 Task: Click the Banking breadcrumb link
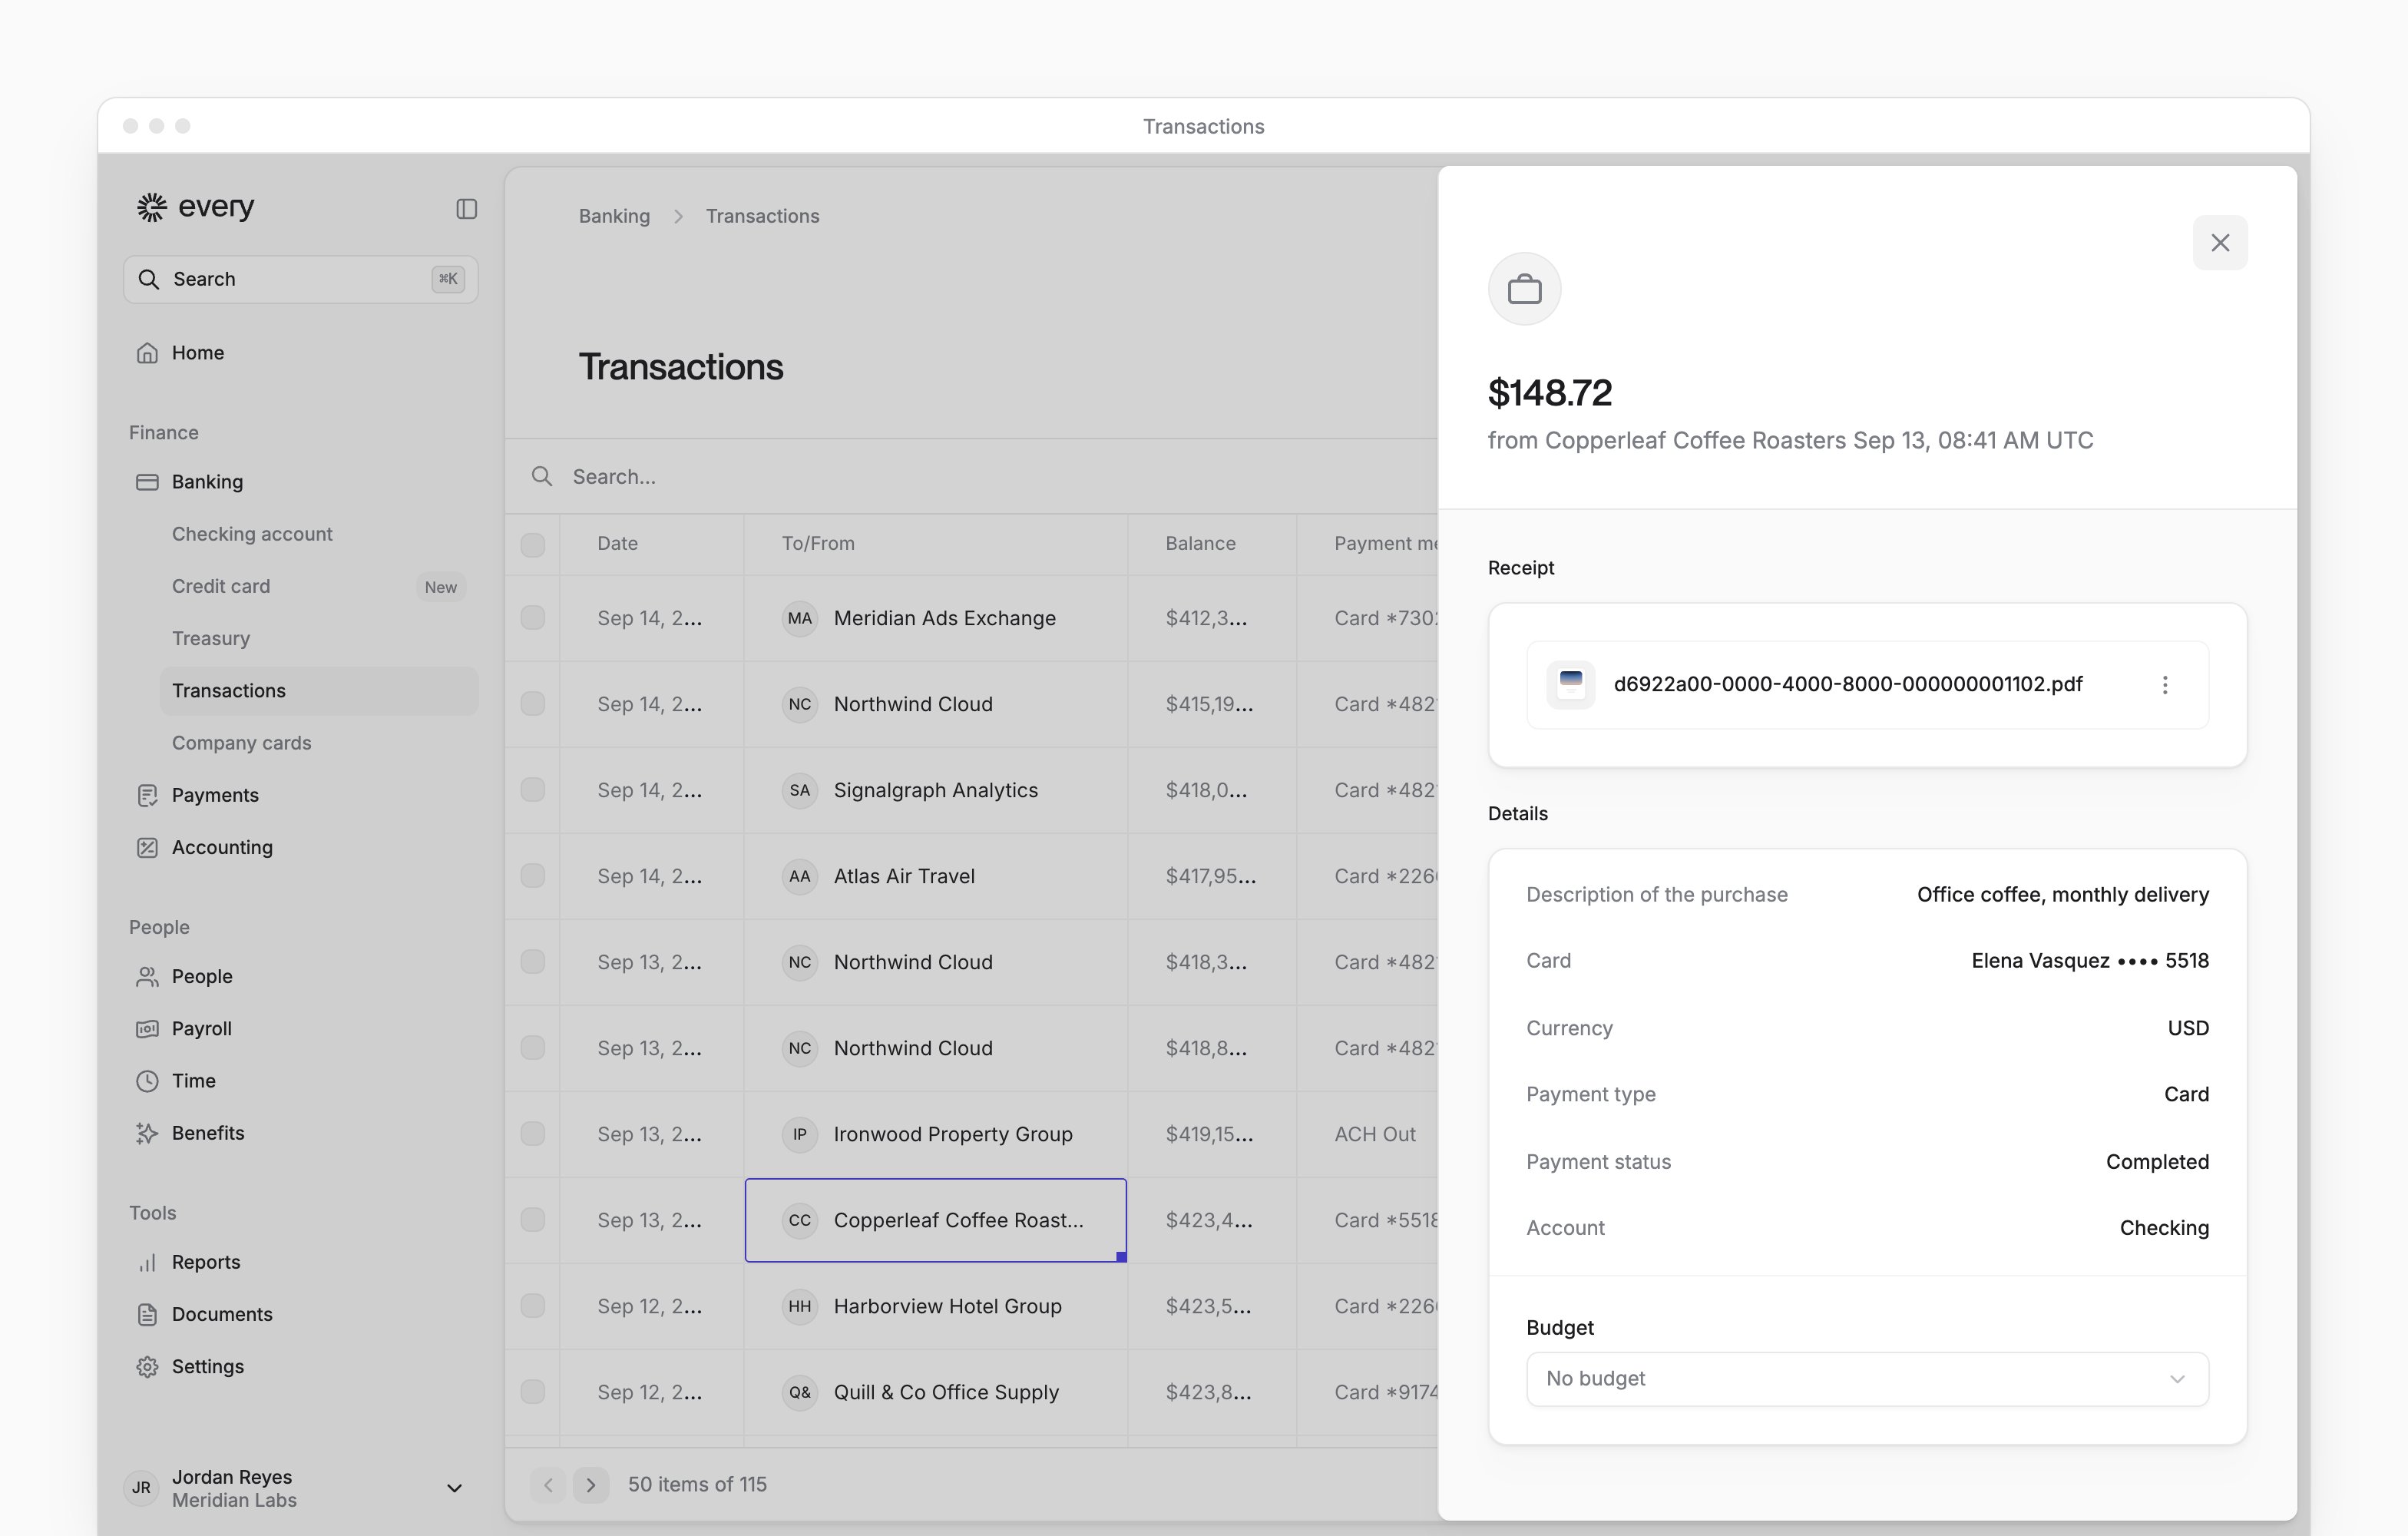coord(614,216)
